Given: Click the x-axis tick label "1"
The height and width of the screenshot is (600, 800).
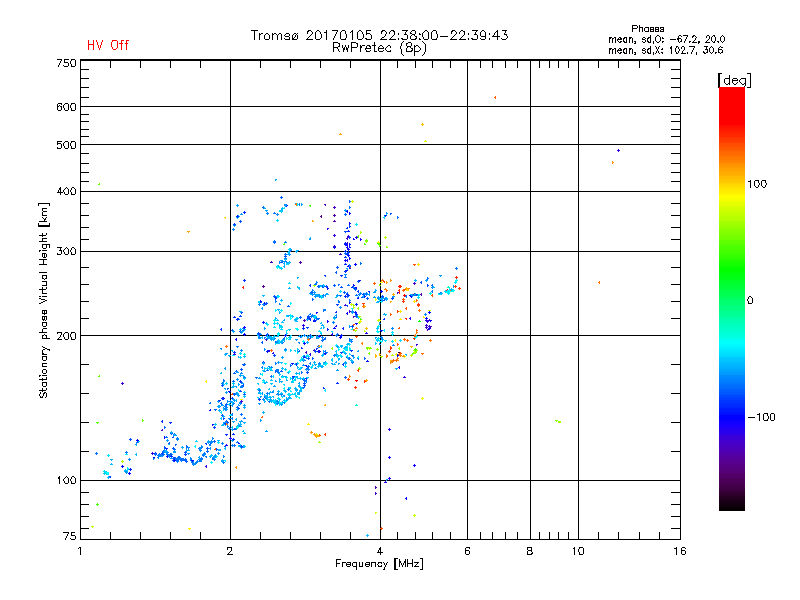Looking at the screenshot, I should click(80, 551).
